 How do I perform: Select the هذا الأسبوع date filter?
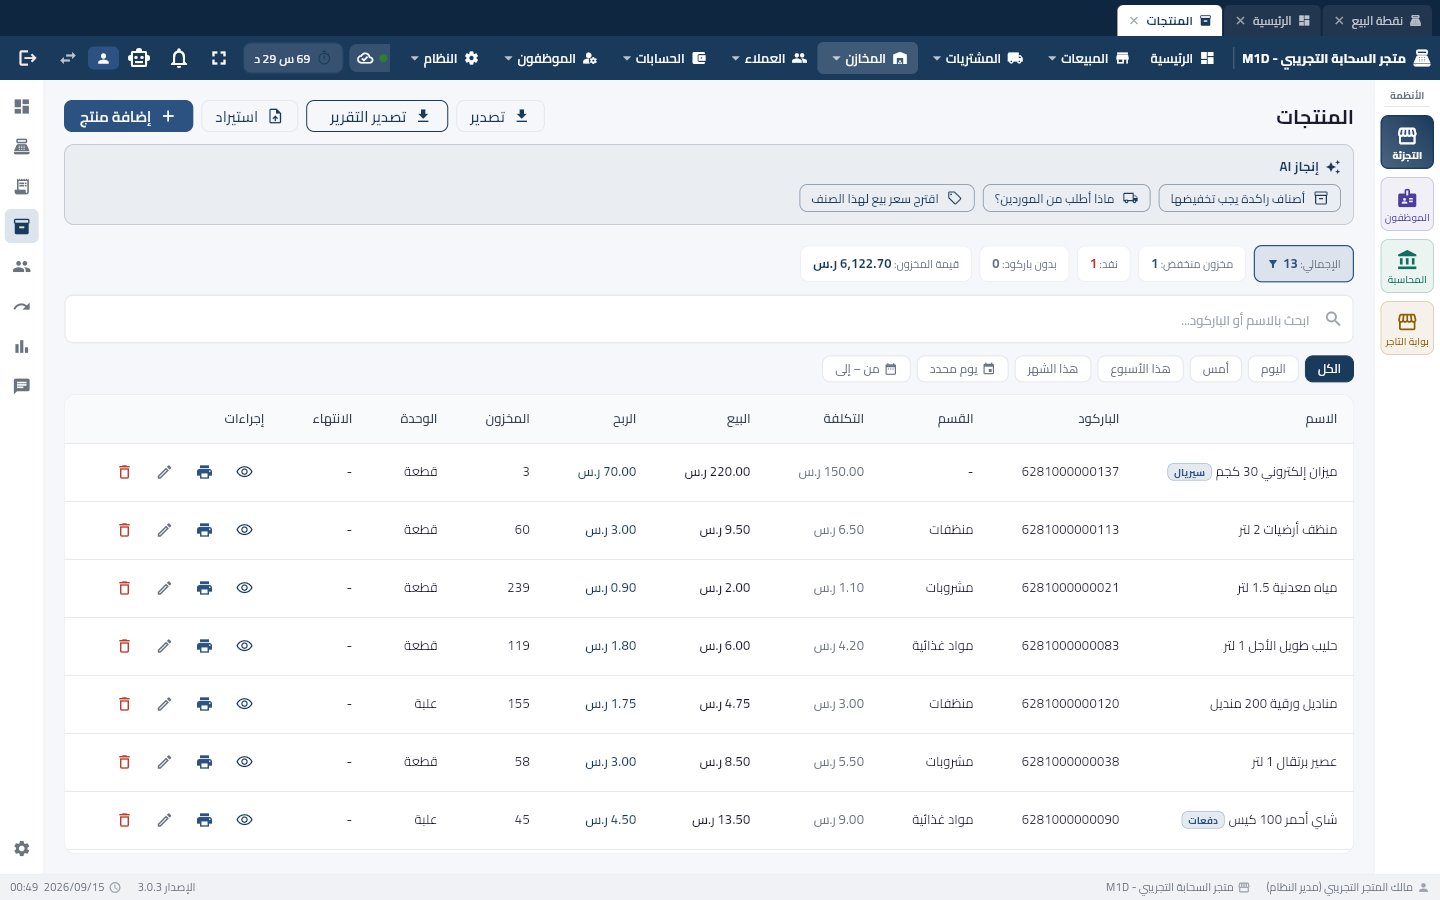point(1140,369)
